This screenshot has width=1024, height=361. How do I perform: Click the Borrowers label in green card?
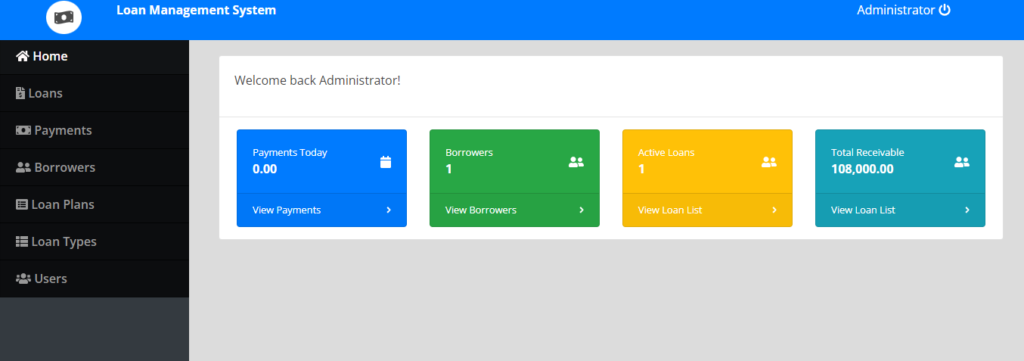point(469,153)
